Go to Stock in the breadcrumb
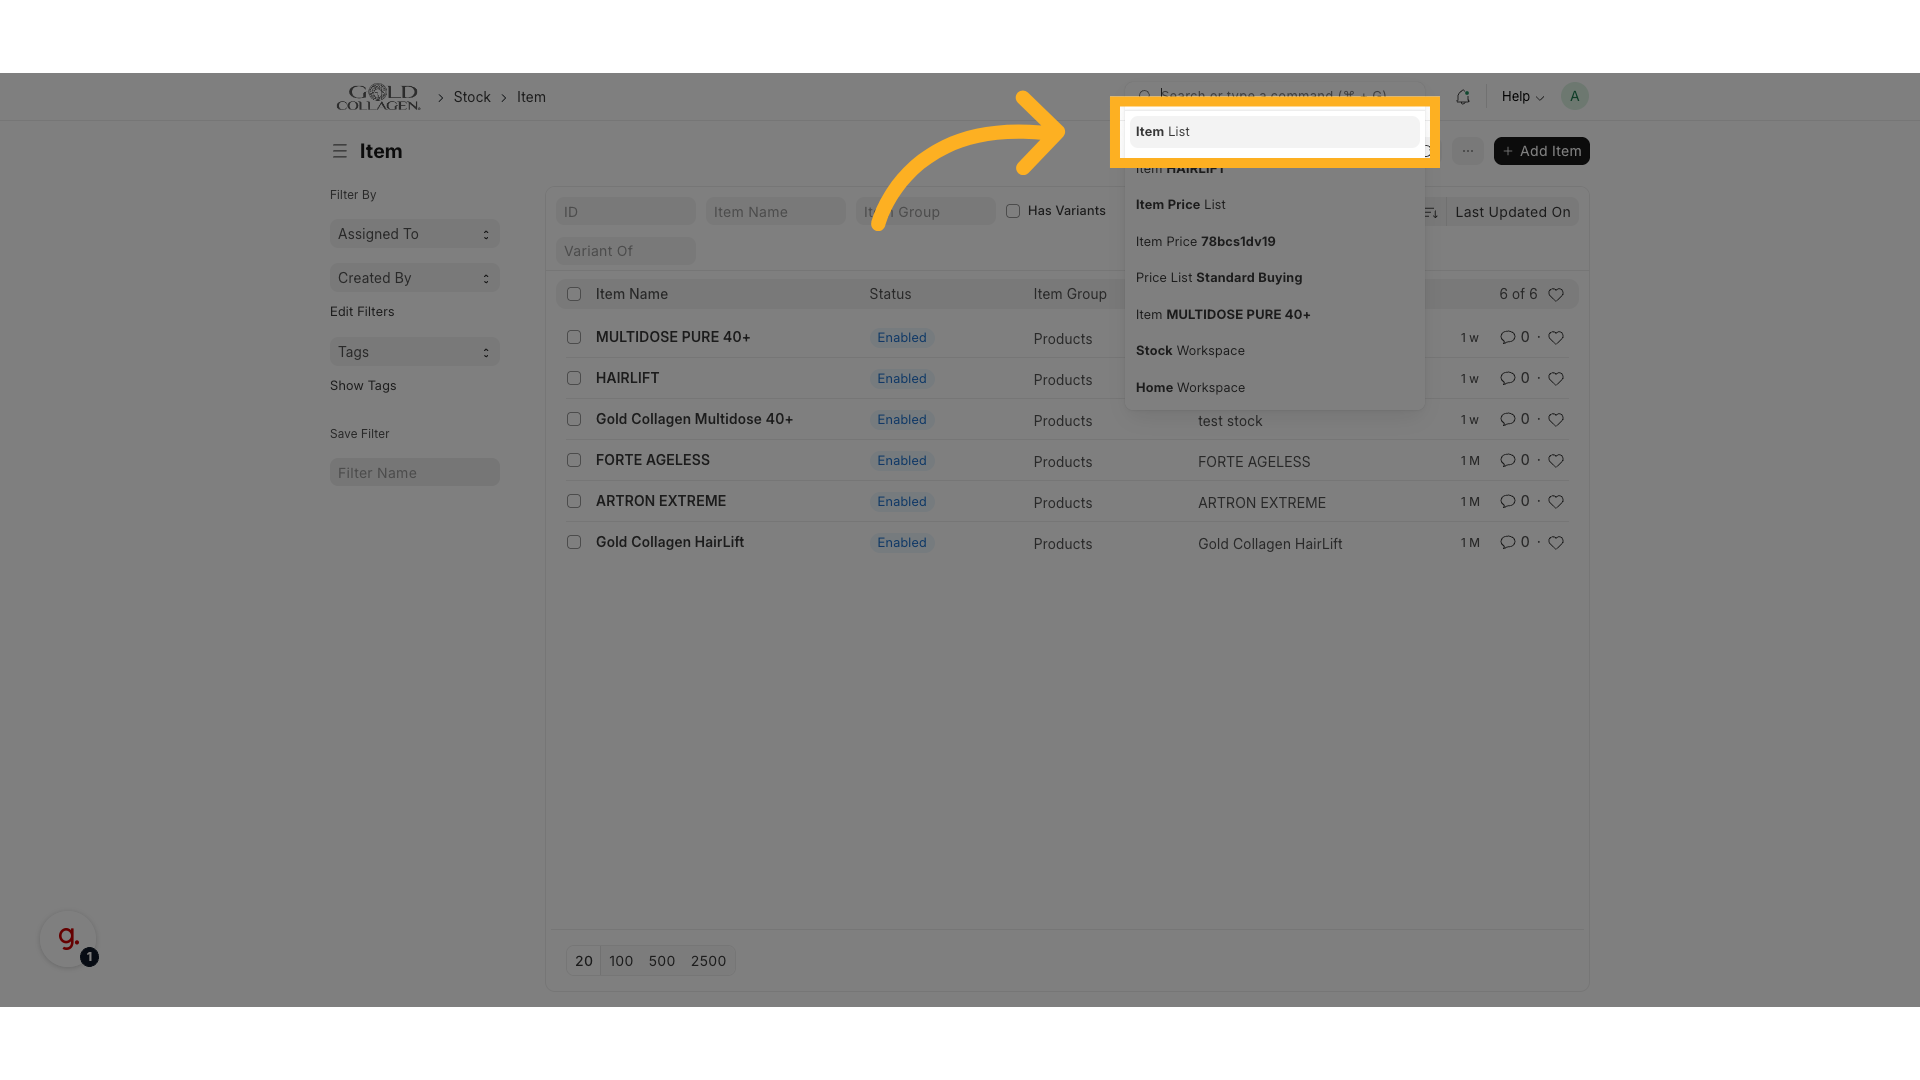The image size is (1920, 1080). click(472, 97)
